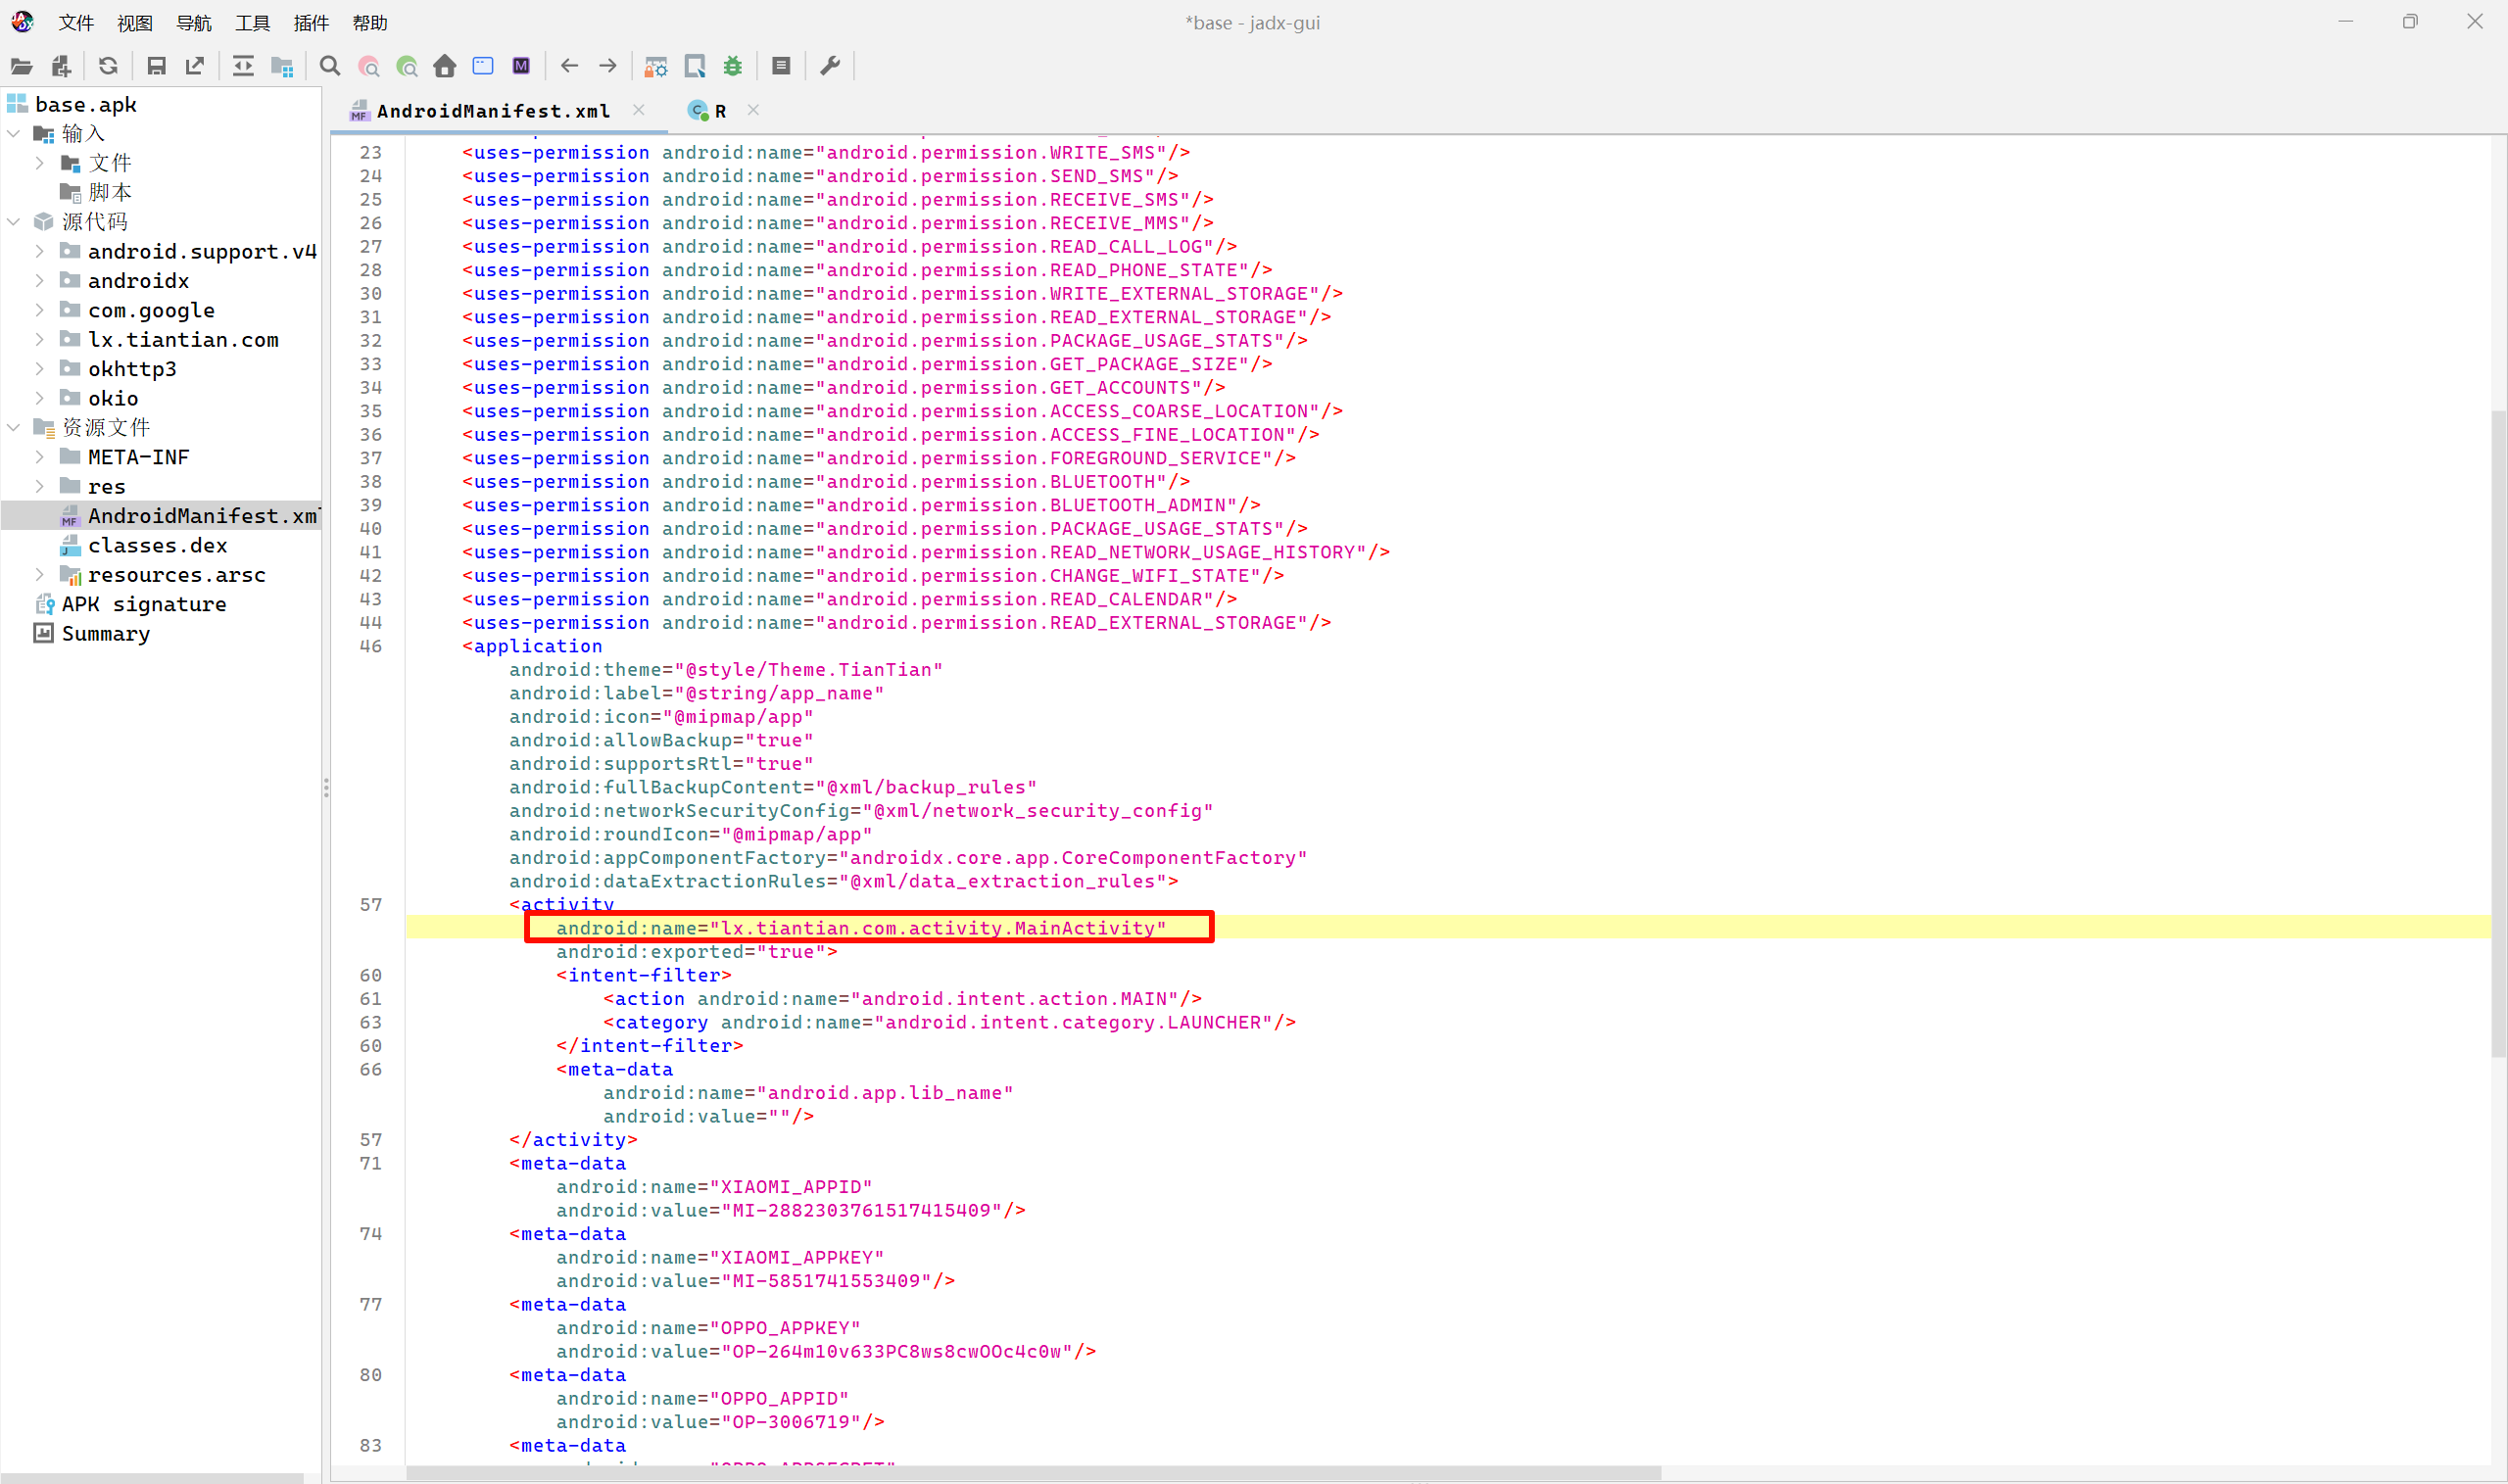Toggle the flatten packages icon
Screen dimensions: 2508x1484
[282, 67]
